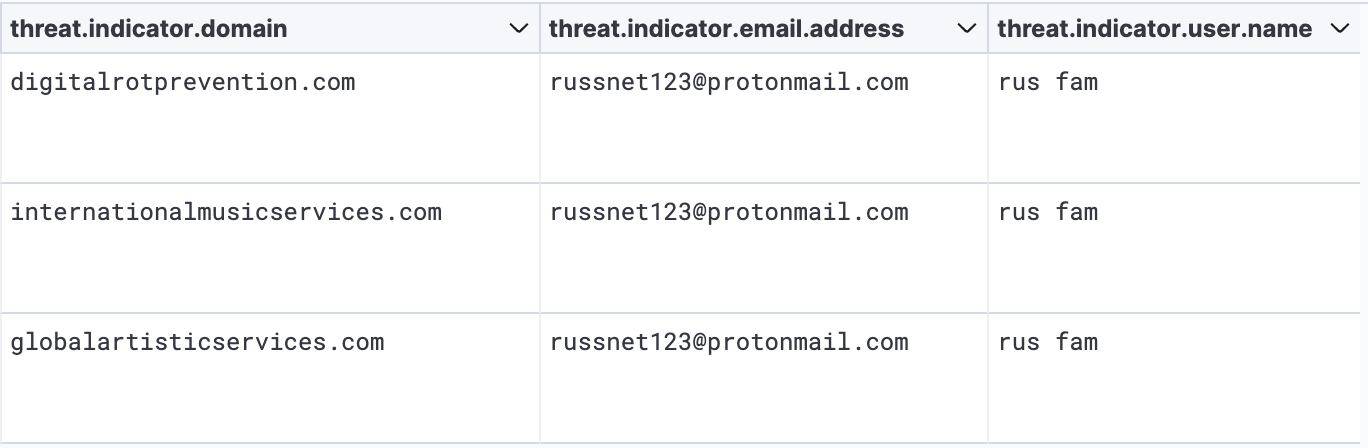The height and width of the screenshot is (448, 1368).
Task: Click the email in the digitalrotprevention.com row
Action: click(x=729, y=82)
